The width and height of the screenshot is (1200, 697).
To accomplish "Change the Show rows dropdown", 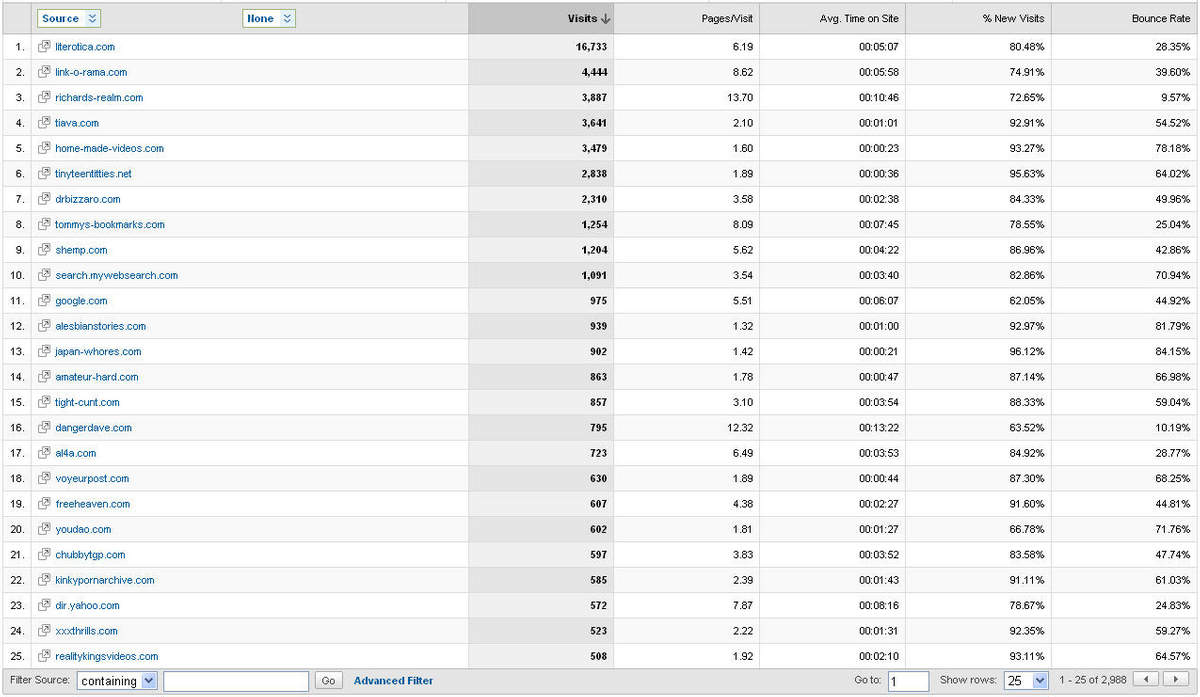I will [x=1025, y=681].
